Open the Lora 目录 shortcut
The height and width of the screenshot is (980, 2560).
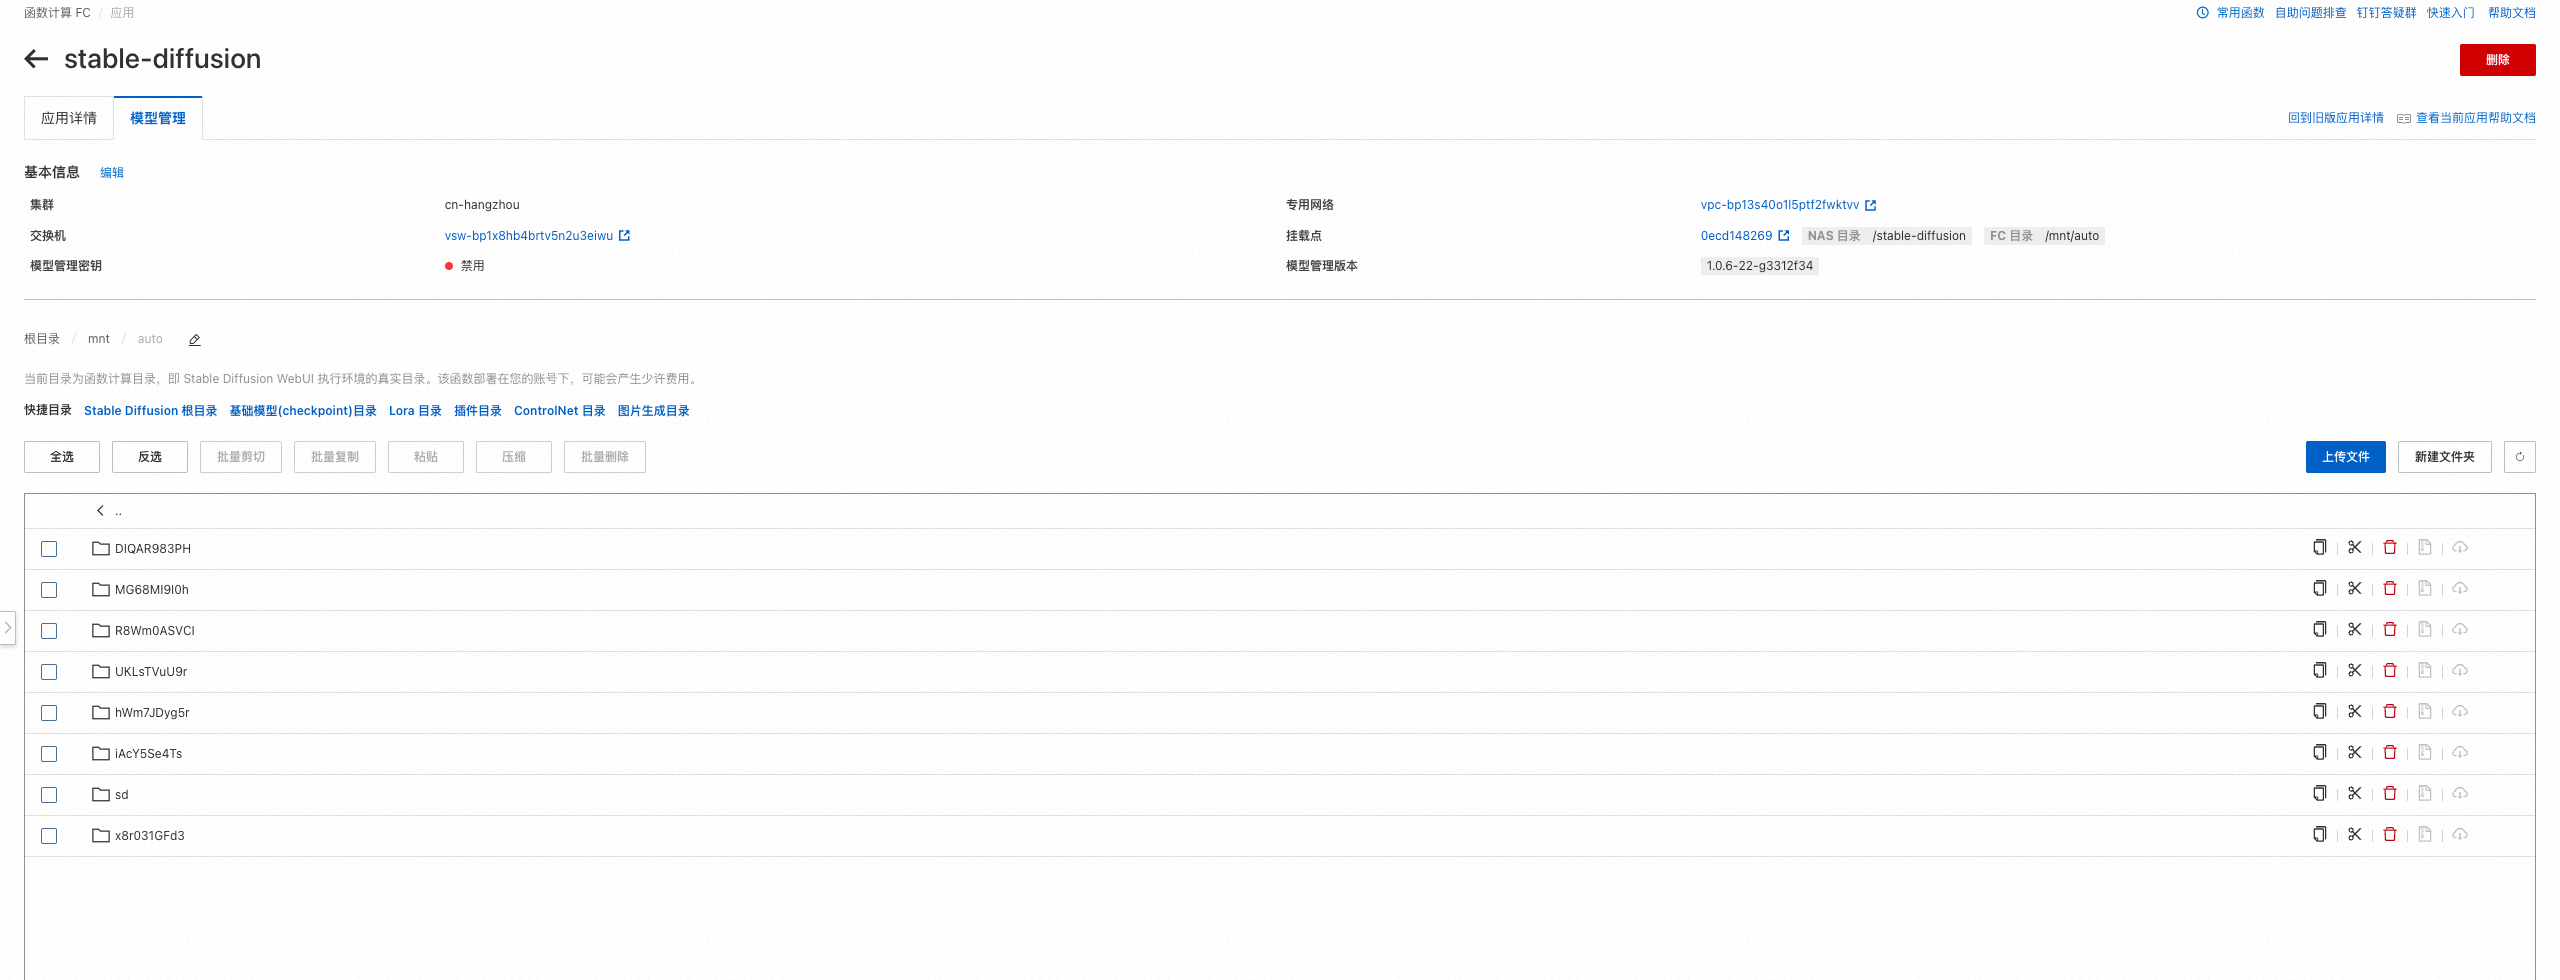pyautogui.click(x=415, y=411)
